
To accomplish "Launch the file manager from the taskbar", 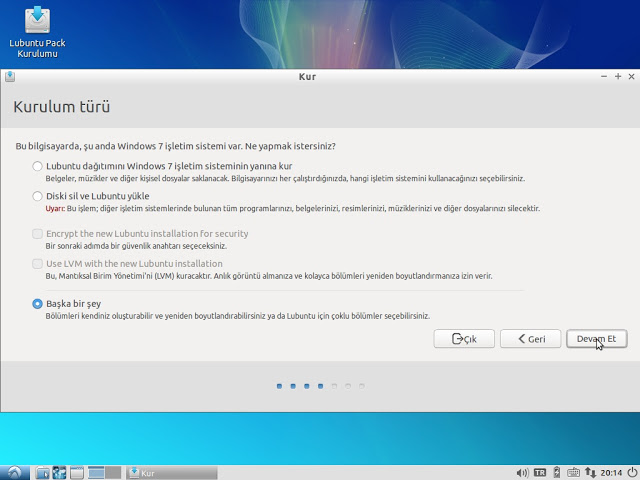I will click(x=43, y=472).
